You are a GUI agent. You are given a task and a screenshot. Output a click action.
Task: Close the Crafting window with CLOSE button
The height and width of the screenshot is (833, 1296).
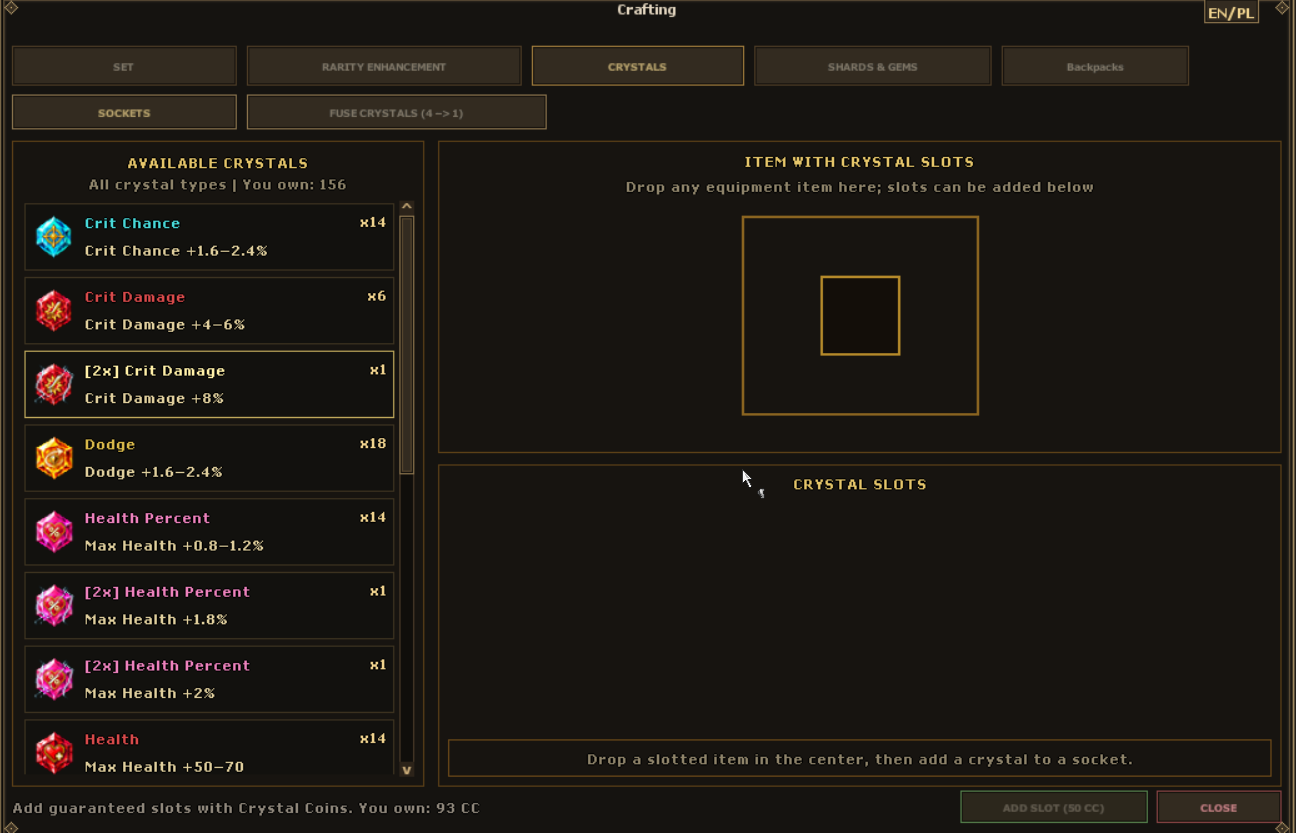click(x=1218, y=807)
